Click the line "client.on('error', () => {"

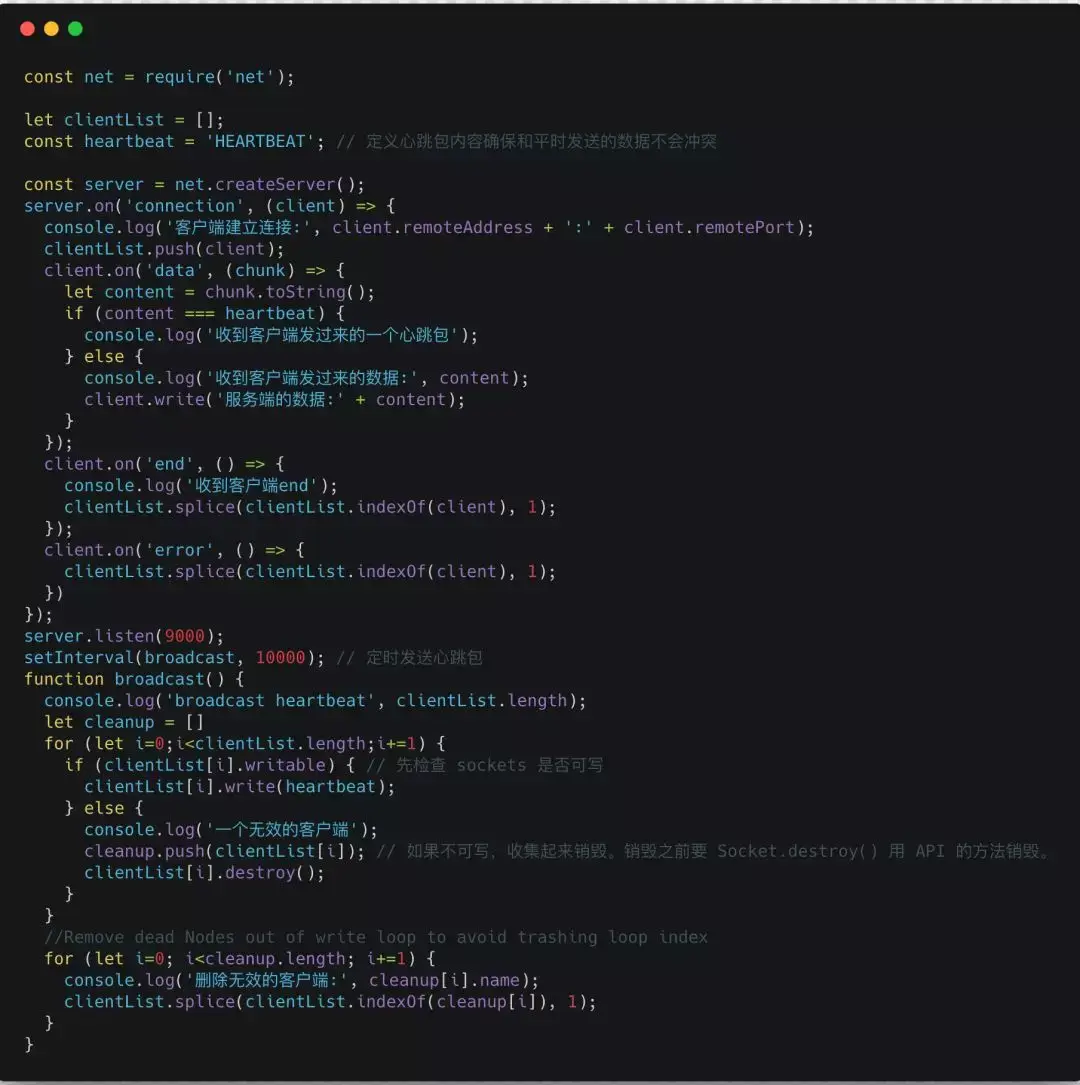click(x=174, y=550)
